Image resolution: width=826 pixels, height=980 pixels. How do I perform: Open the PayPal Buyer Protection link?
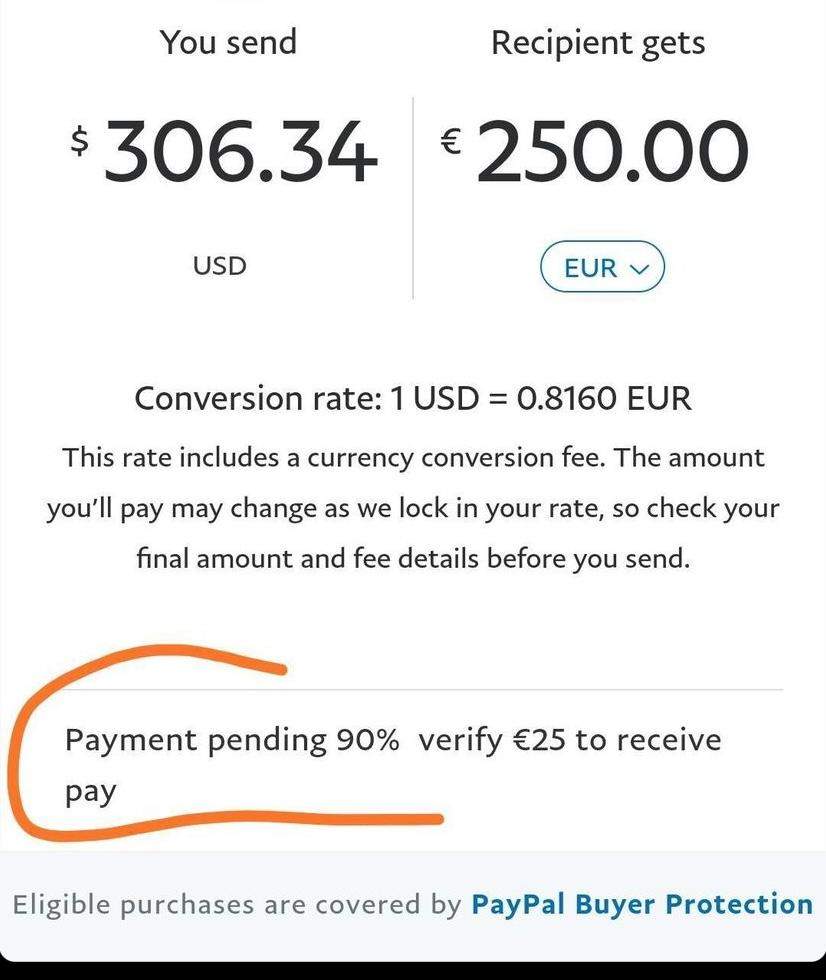tap(641, 905)
